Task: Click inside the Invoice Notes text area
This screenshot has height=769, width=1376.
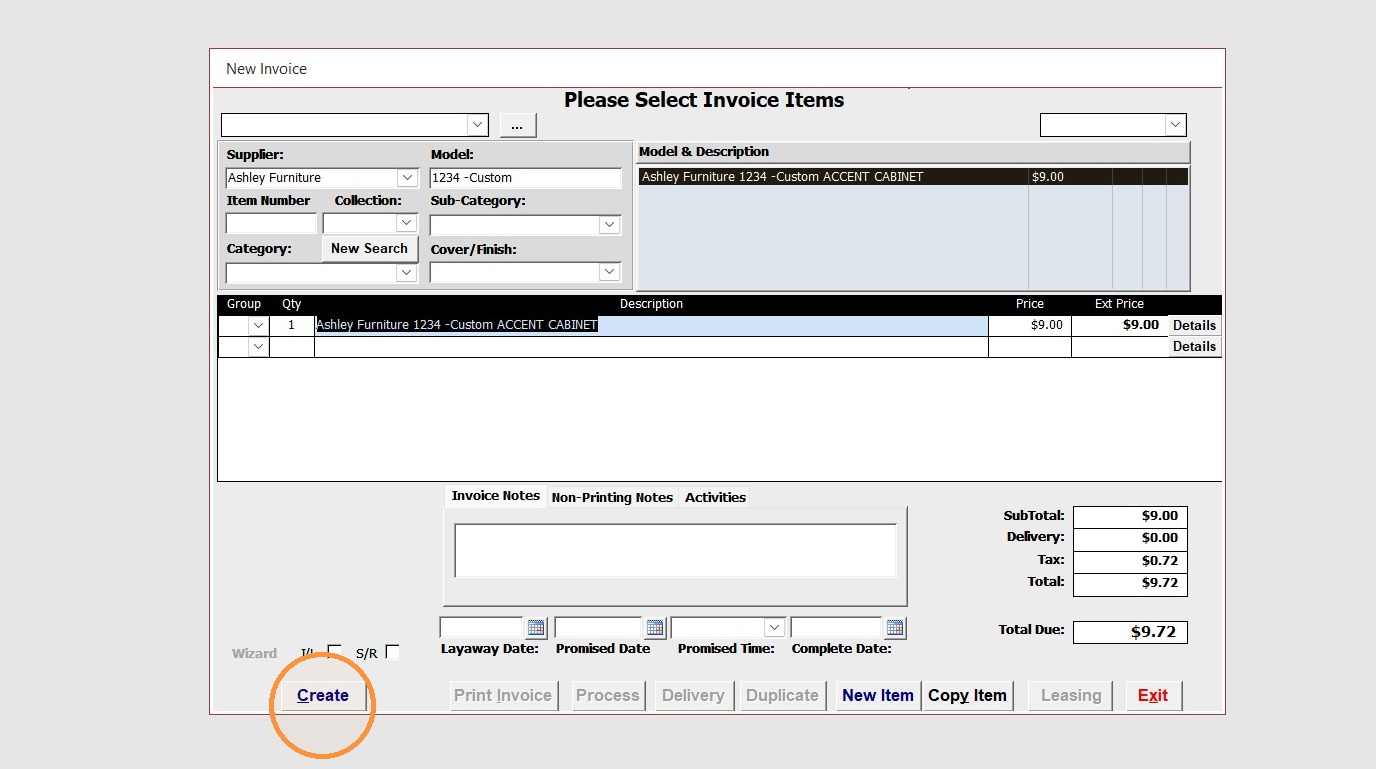Action: (x=676, y=551)
